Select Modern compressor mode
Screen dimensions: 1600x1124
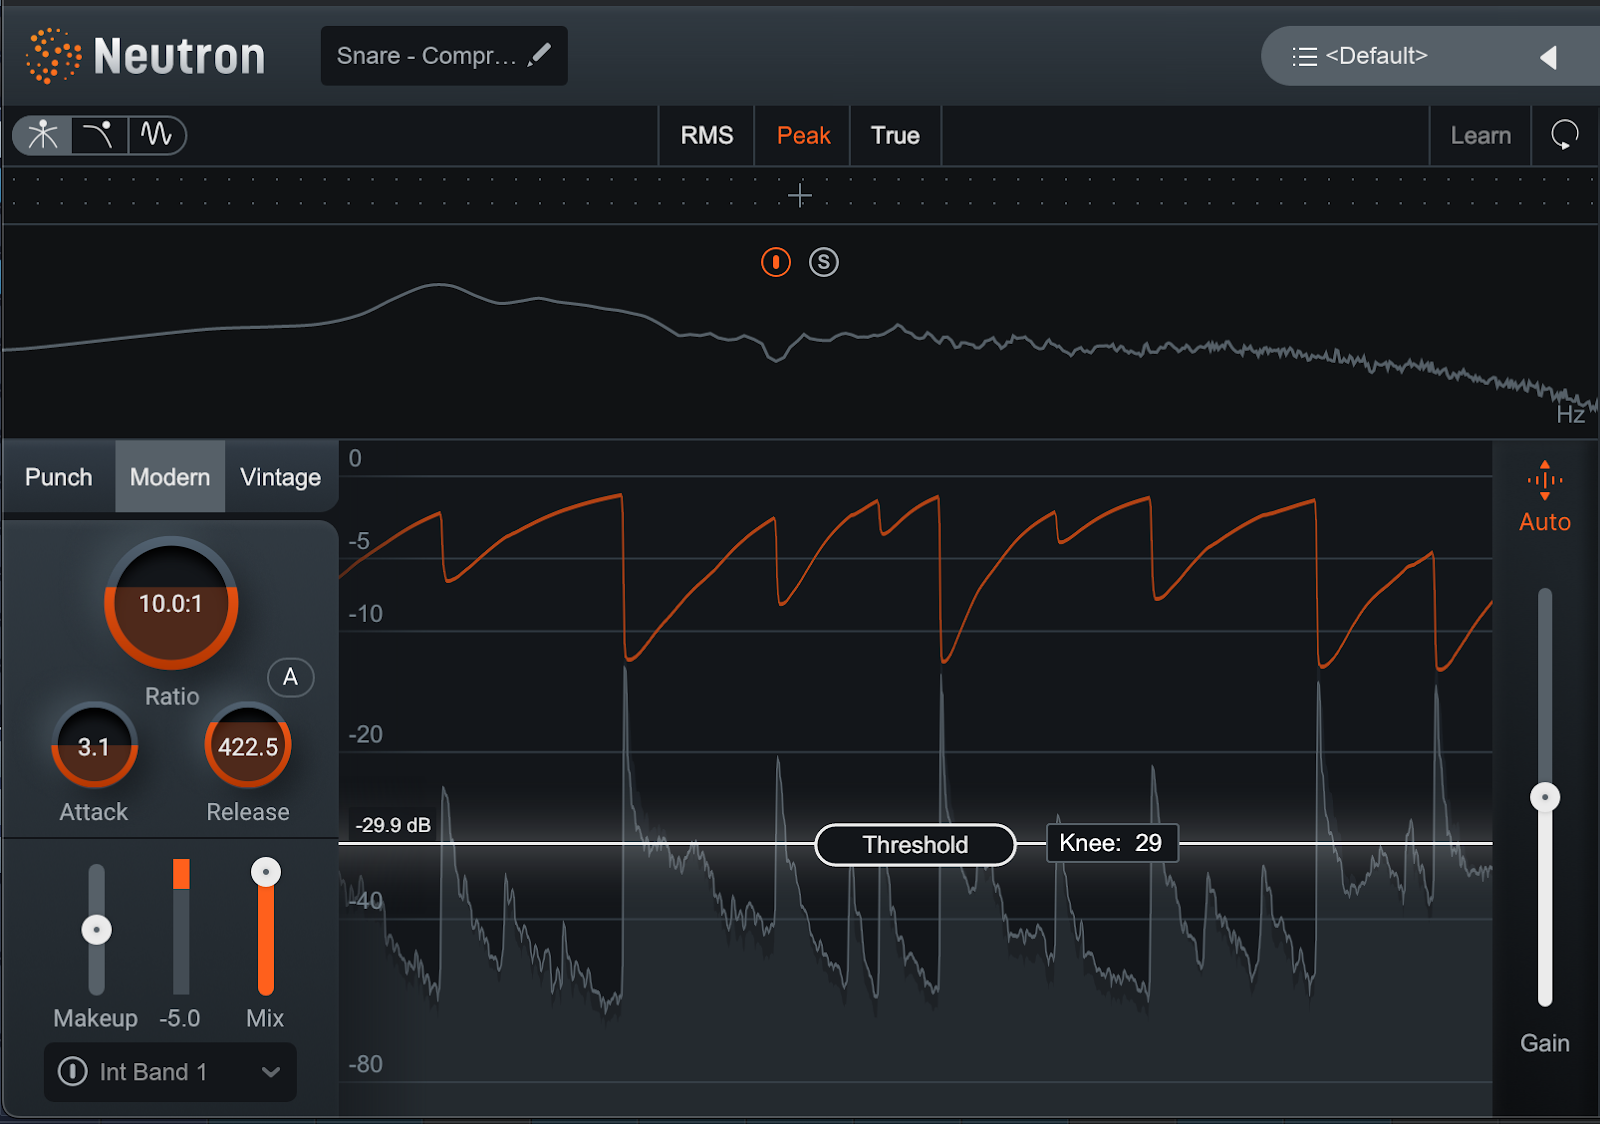coord(170,477)
